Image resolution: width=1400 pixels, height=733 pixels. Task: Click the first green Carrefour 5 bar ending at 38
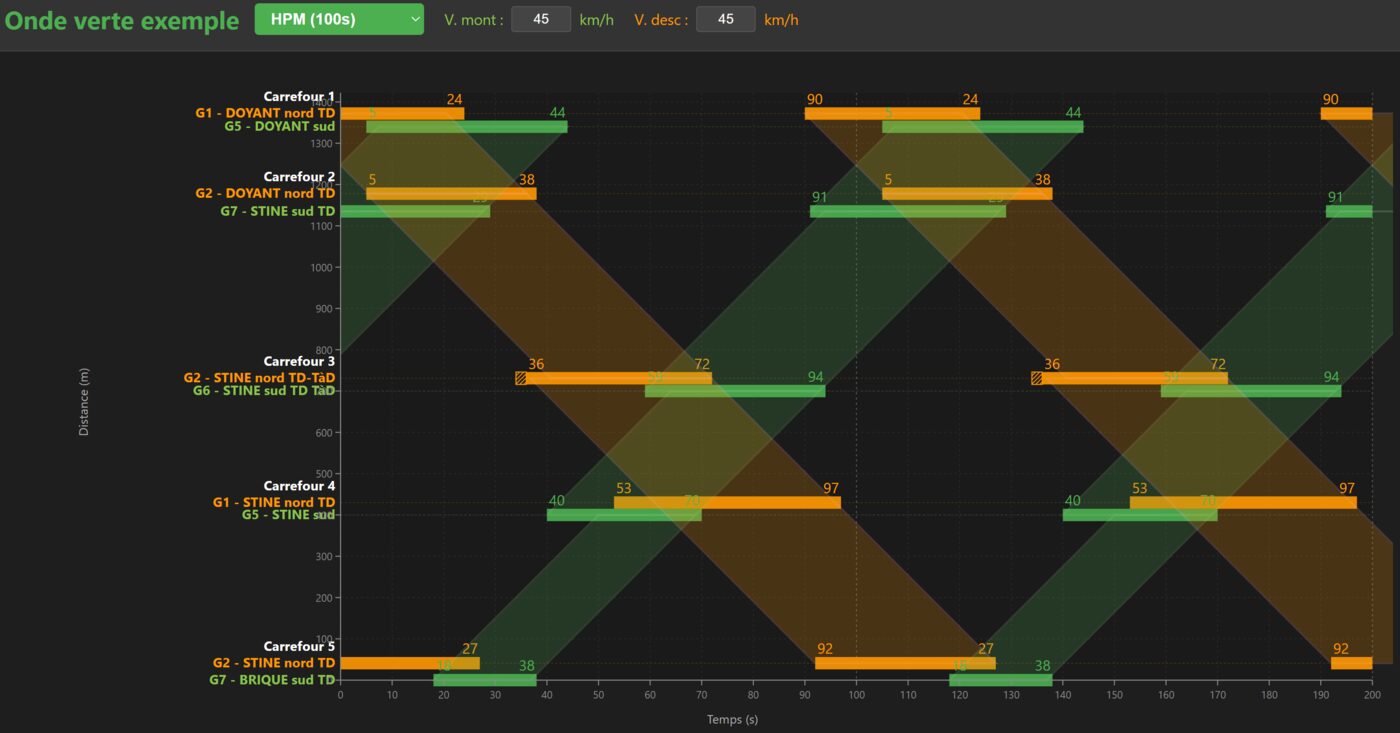[x=485, y=680]
